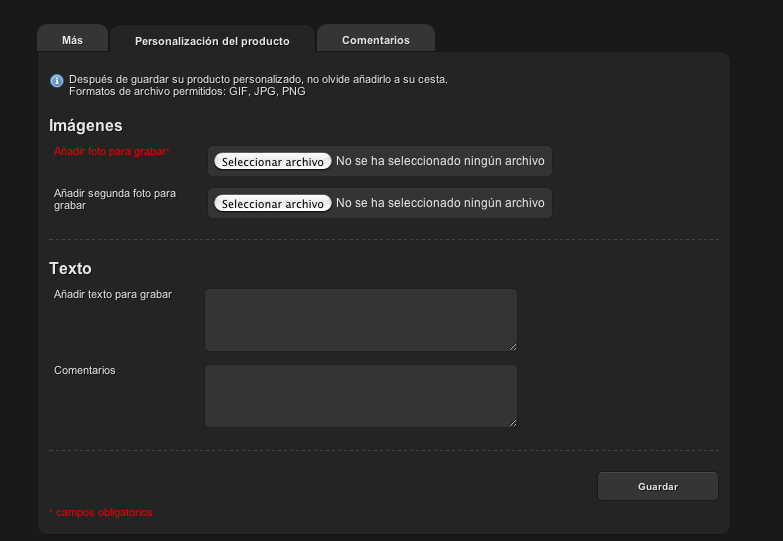
Task: Click the second photo's no-file-selected status text
Action: click(440, 203)
